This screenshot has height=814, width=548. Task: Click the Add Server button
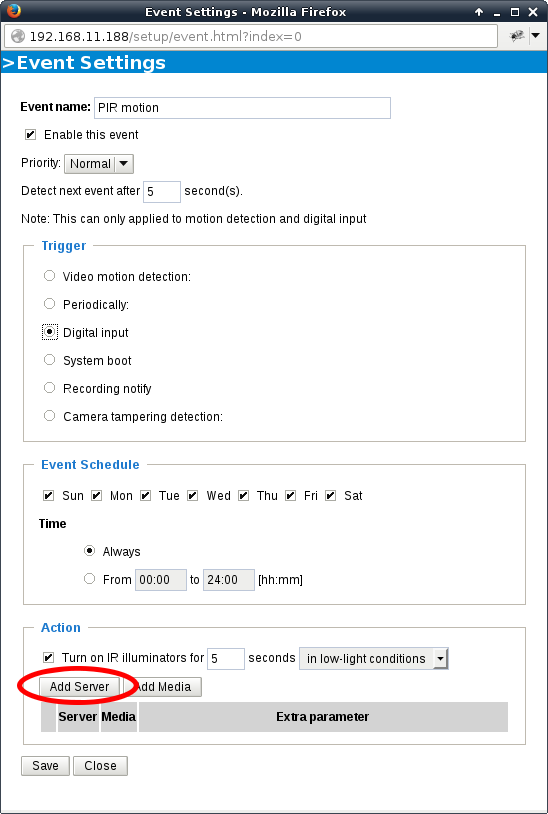[x=79, y=687]
